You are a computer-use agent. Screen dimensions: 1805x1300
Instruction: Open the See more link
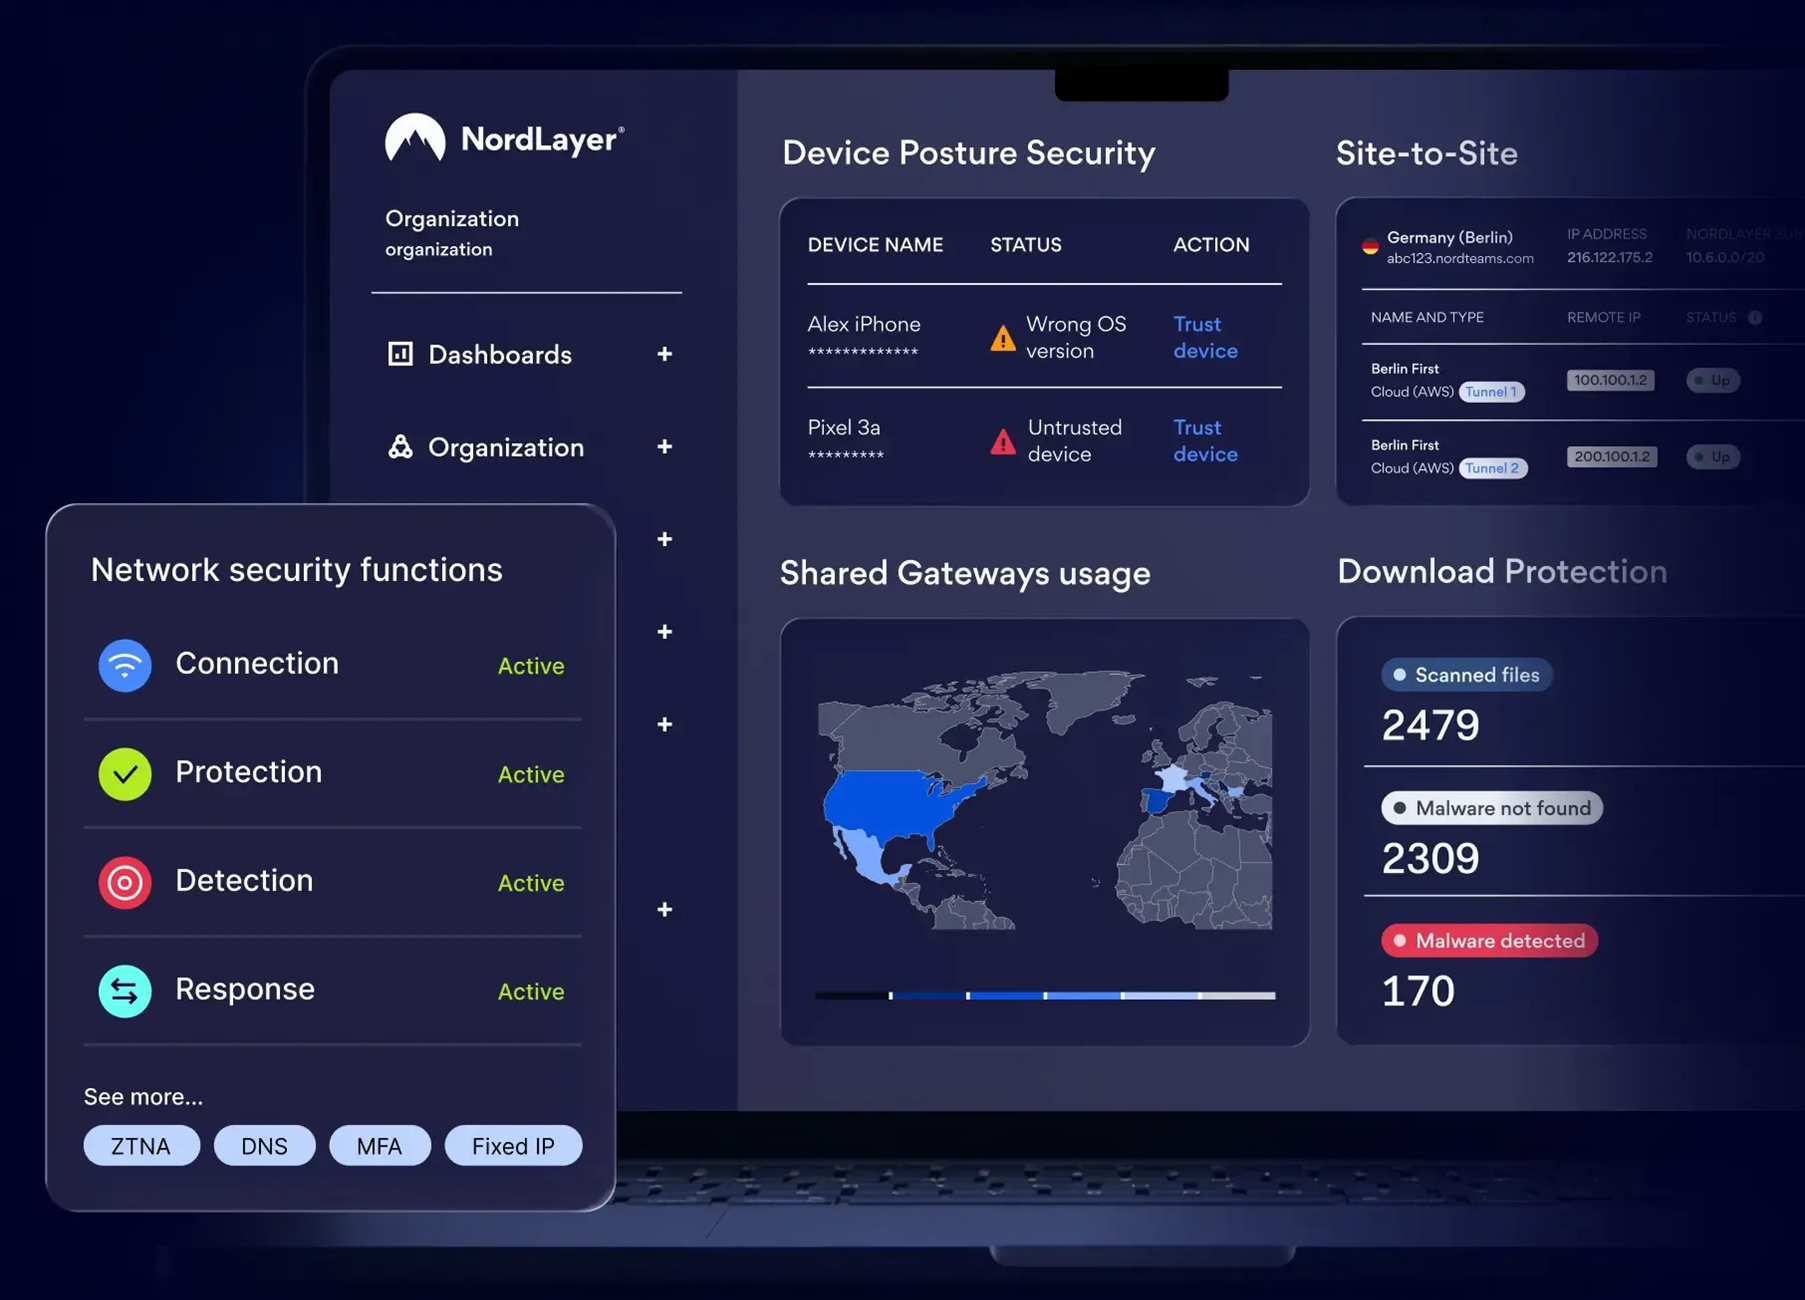pyautogui.click(x=143, y=1096)
